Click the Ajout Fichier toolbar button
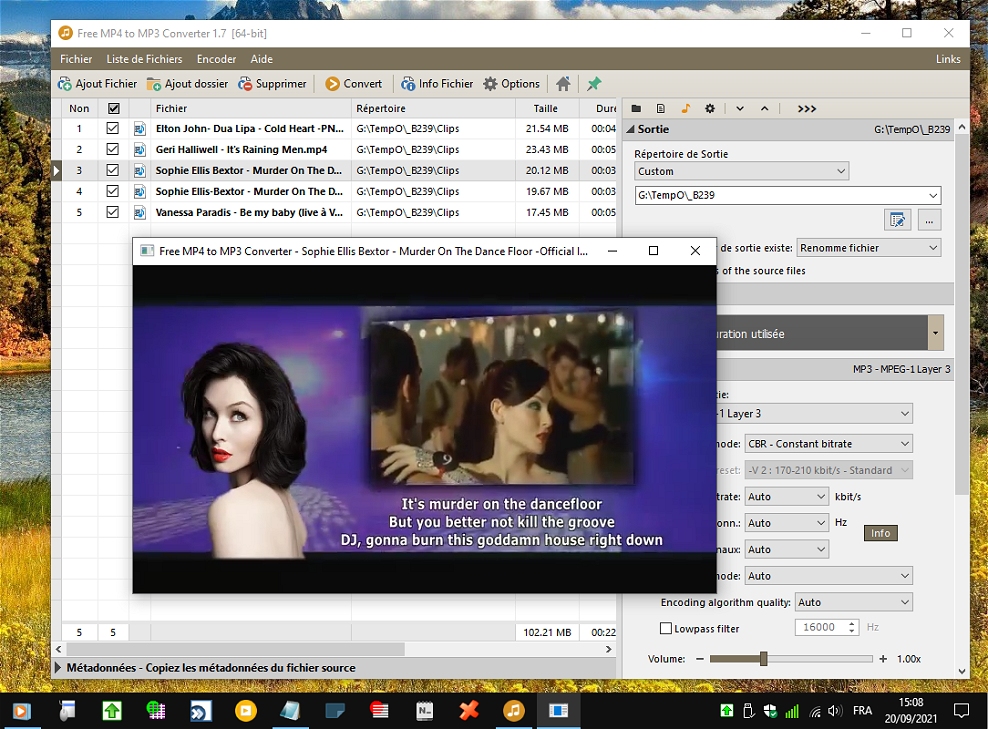This screenshot has height=729, width=988. coord(97,84)
